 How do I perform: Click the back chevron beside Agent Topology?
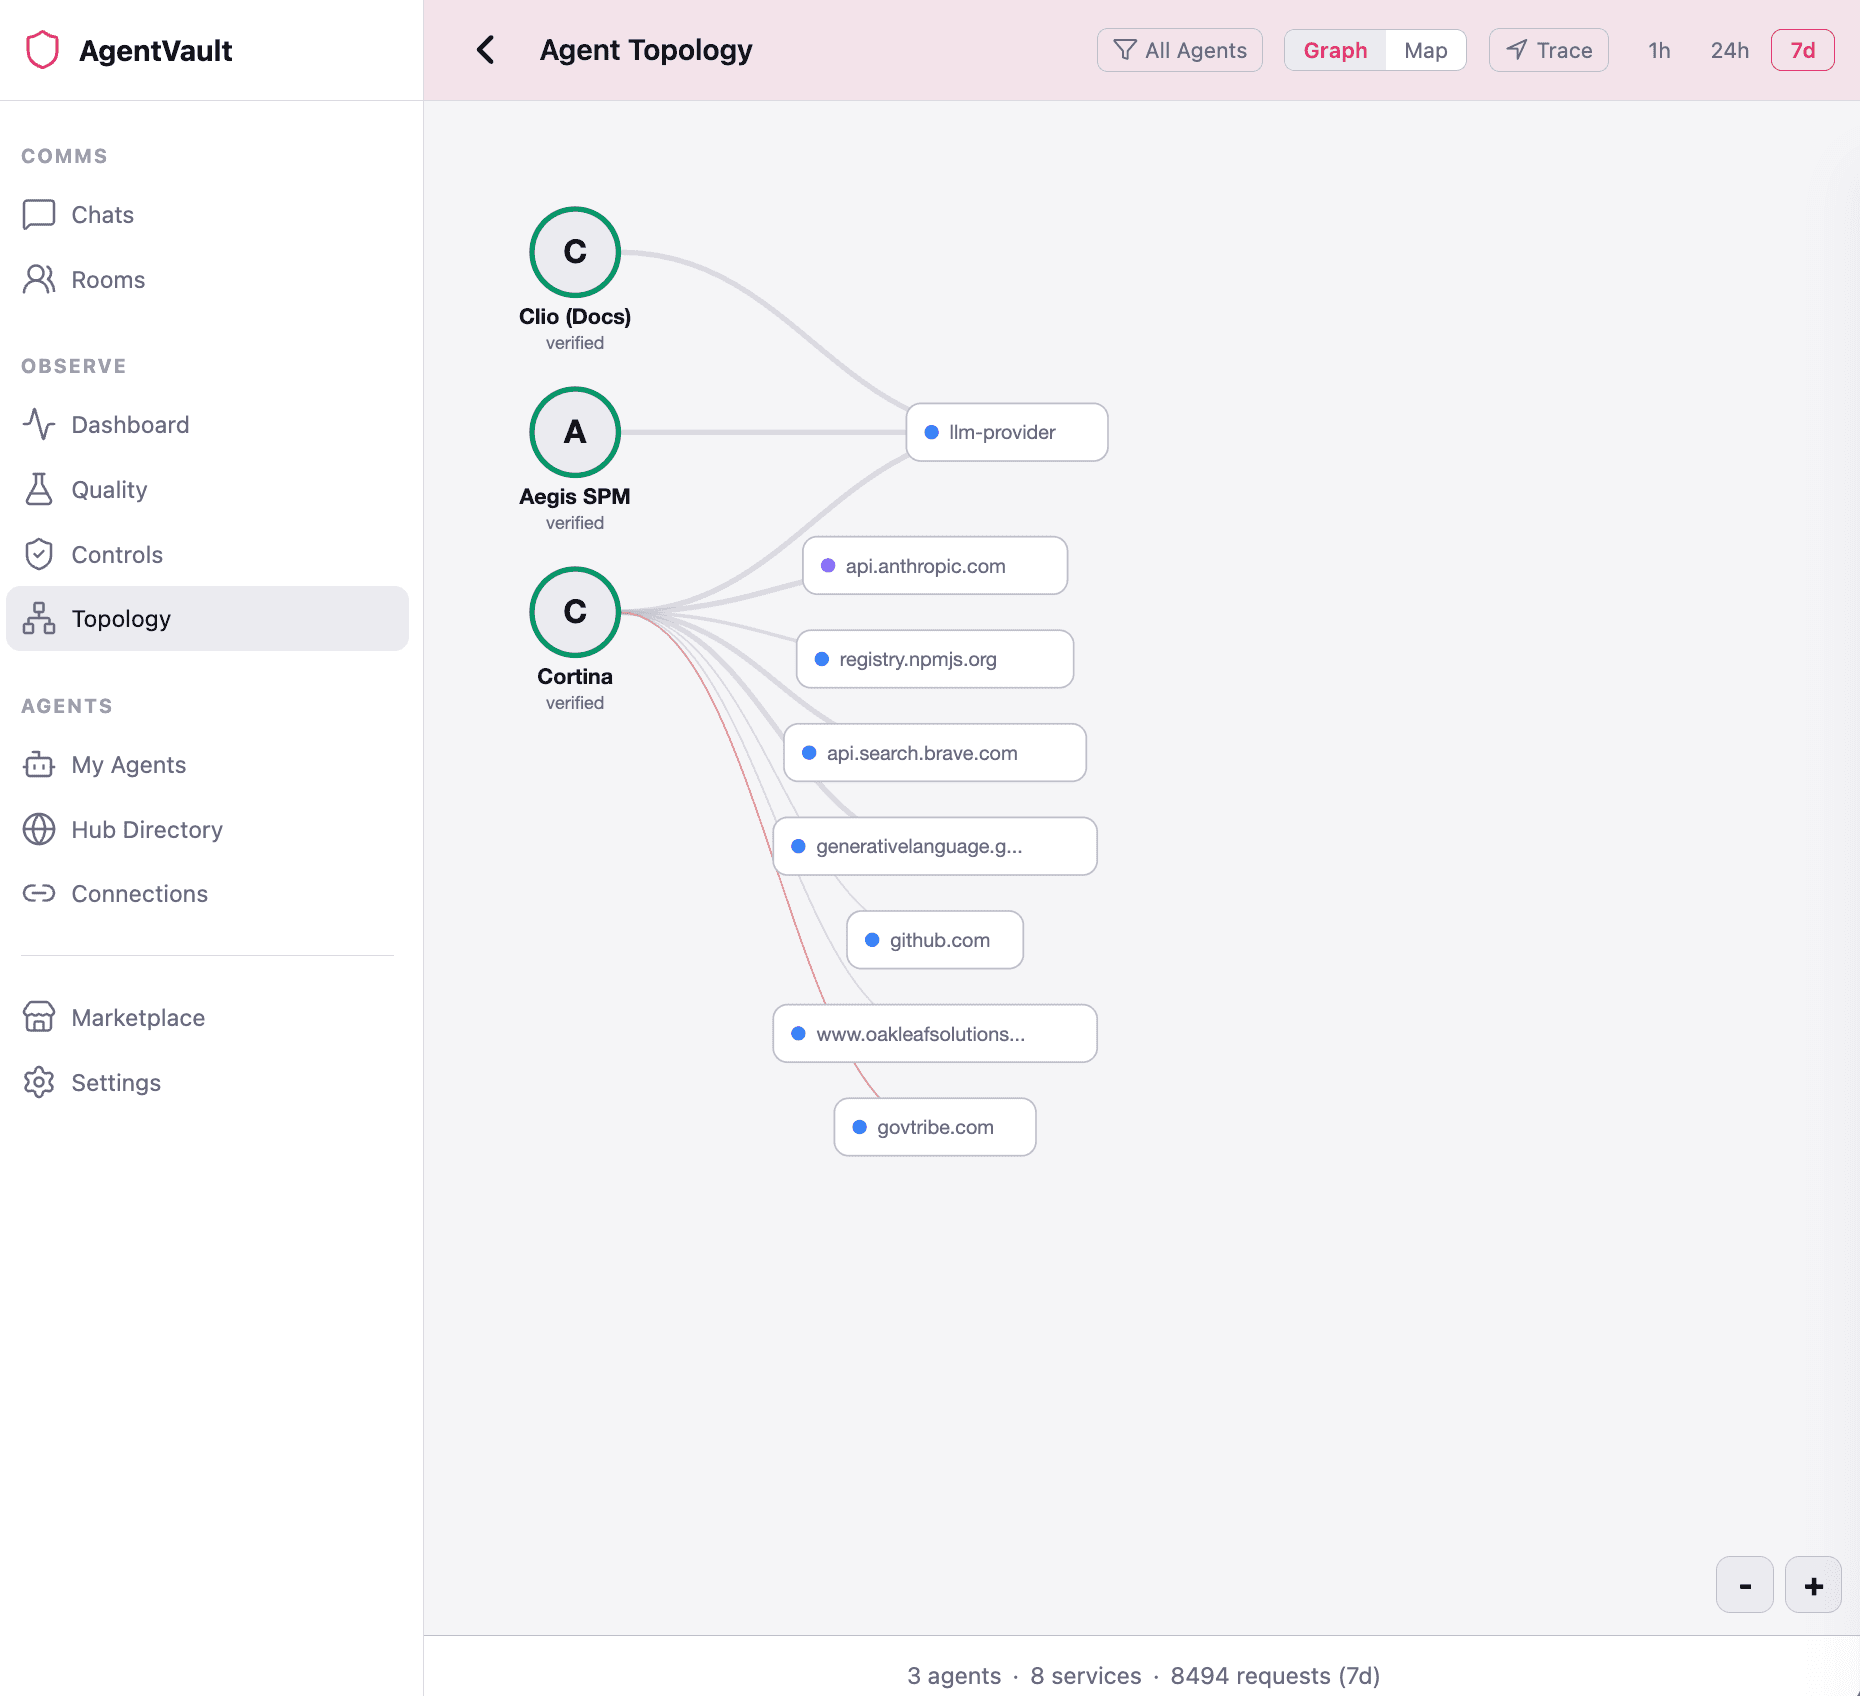(487, 50)
